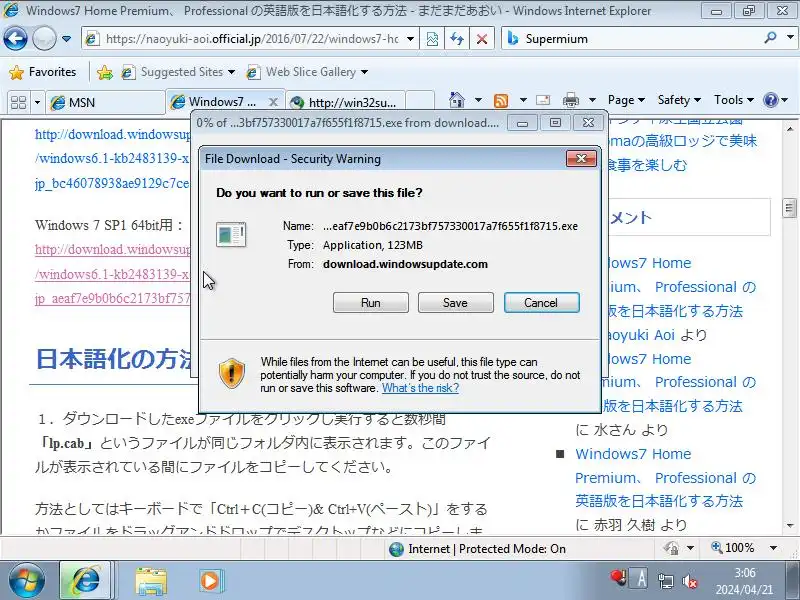This screenshot has height=600, width=800.
Task: Click the 100% zoom level button
Action: point(733,548)
